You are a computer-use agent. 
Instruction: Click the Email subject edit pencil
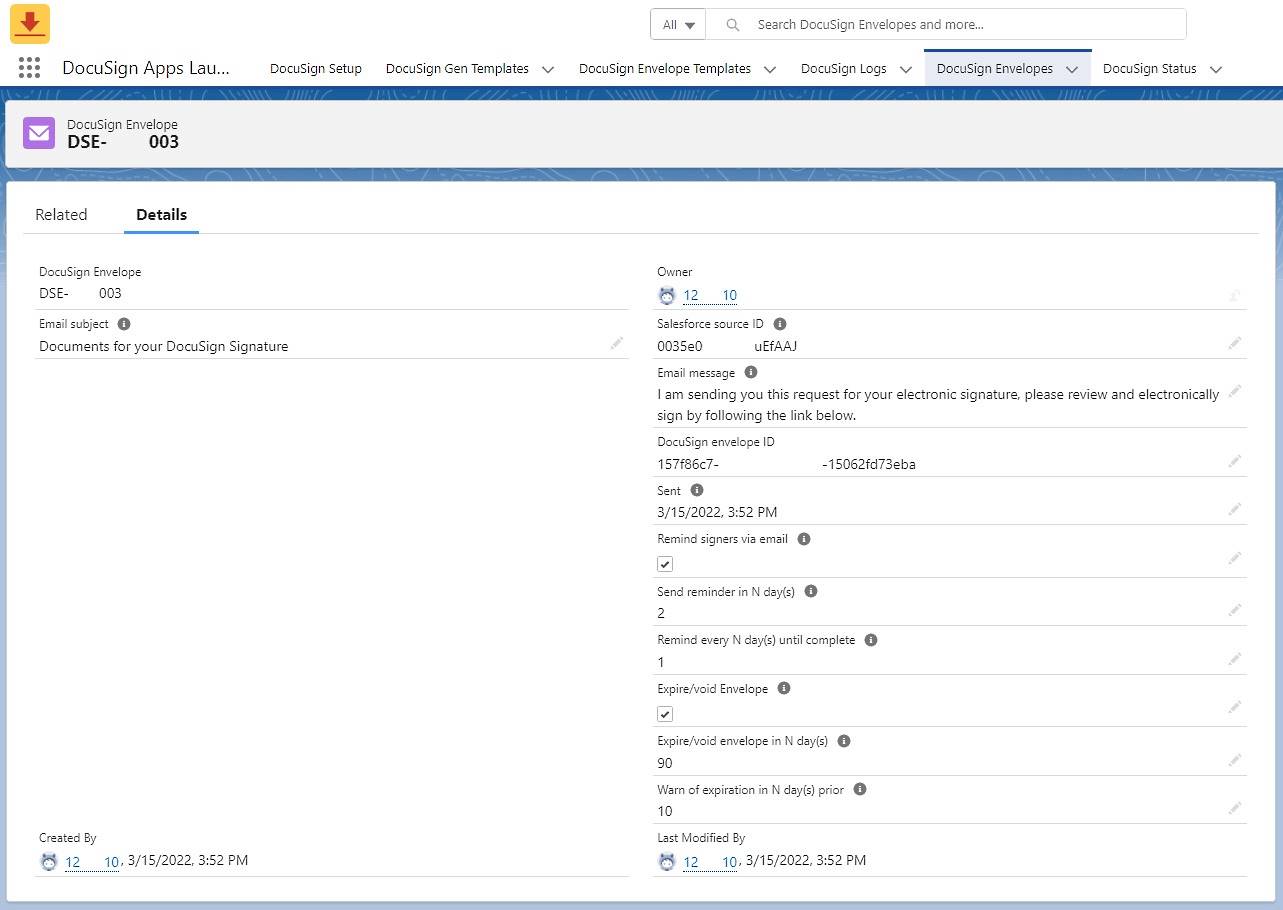(x=617, y=343)
